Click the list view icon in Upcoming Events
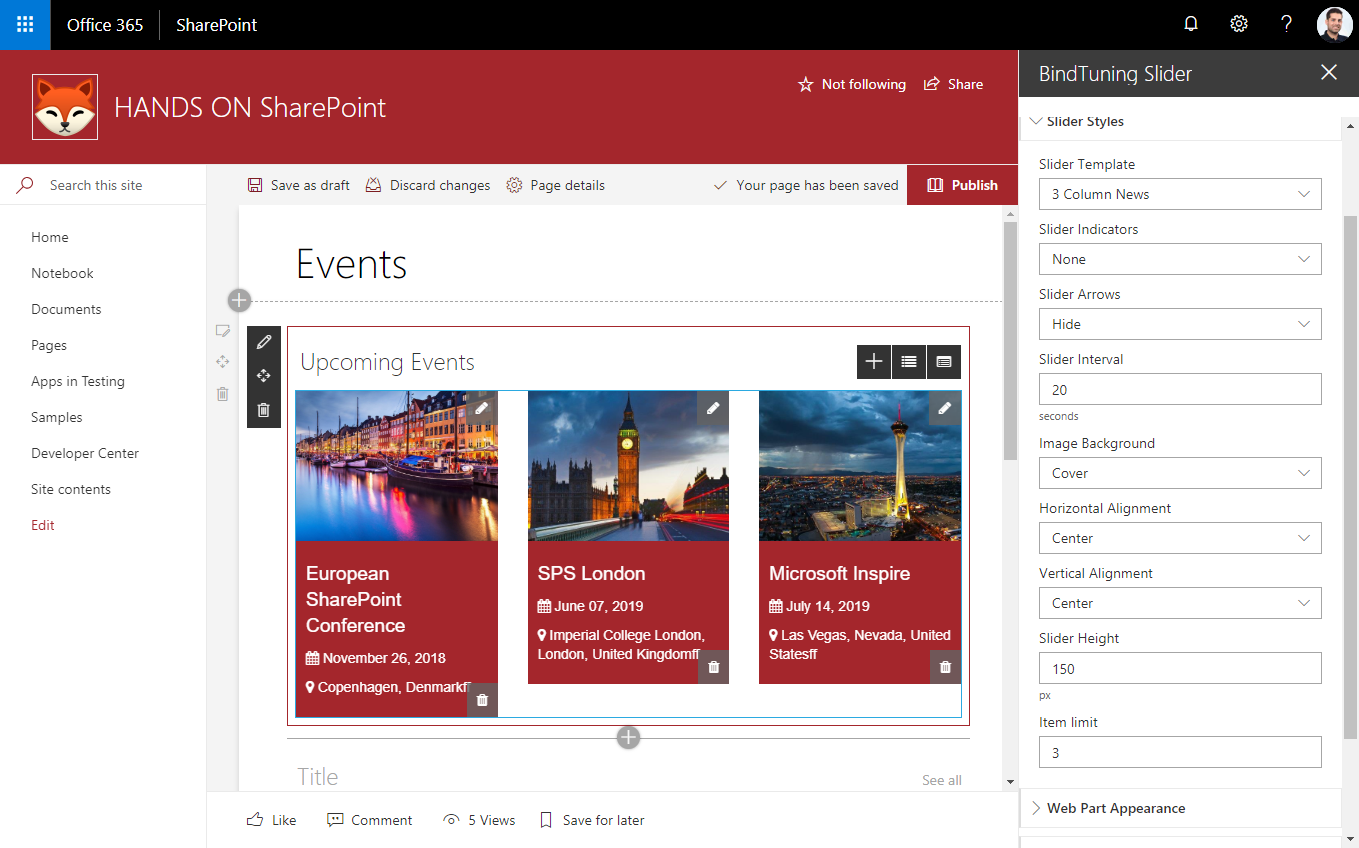This screenshot has height=848, width=1359. (908, 362)
